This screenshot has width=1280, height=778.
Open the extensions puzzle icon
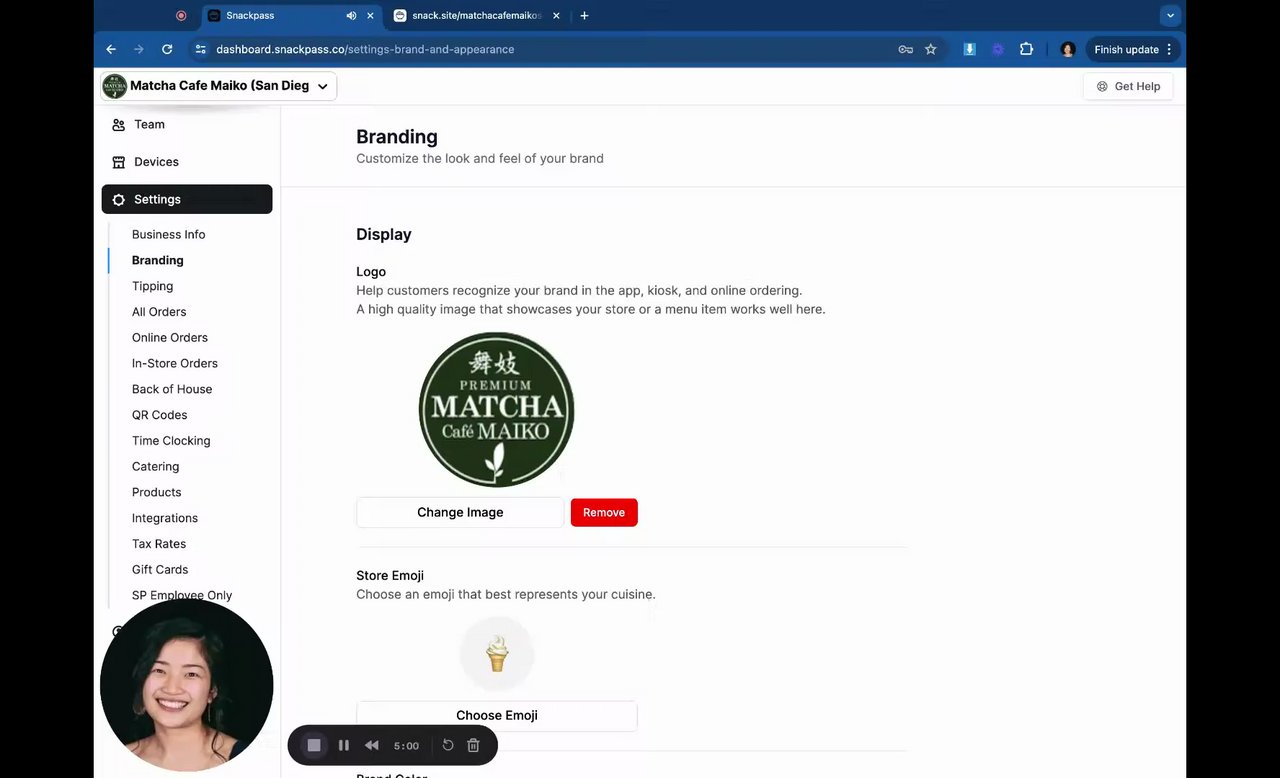pos(1026,49)
